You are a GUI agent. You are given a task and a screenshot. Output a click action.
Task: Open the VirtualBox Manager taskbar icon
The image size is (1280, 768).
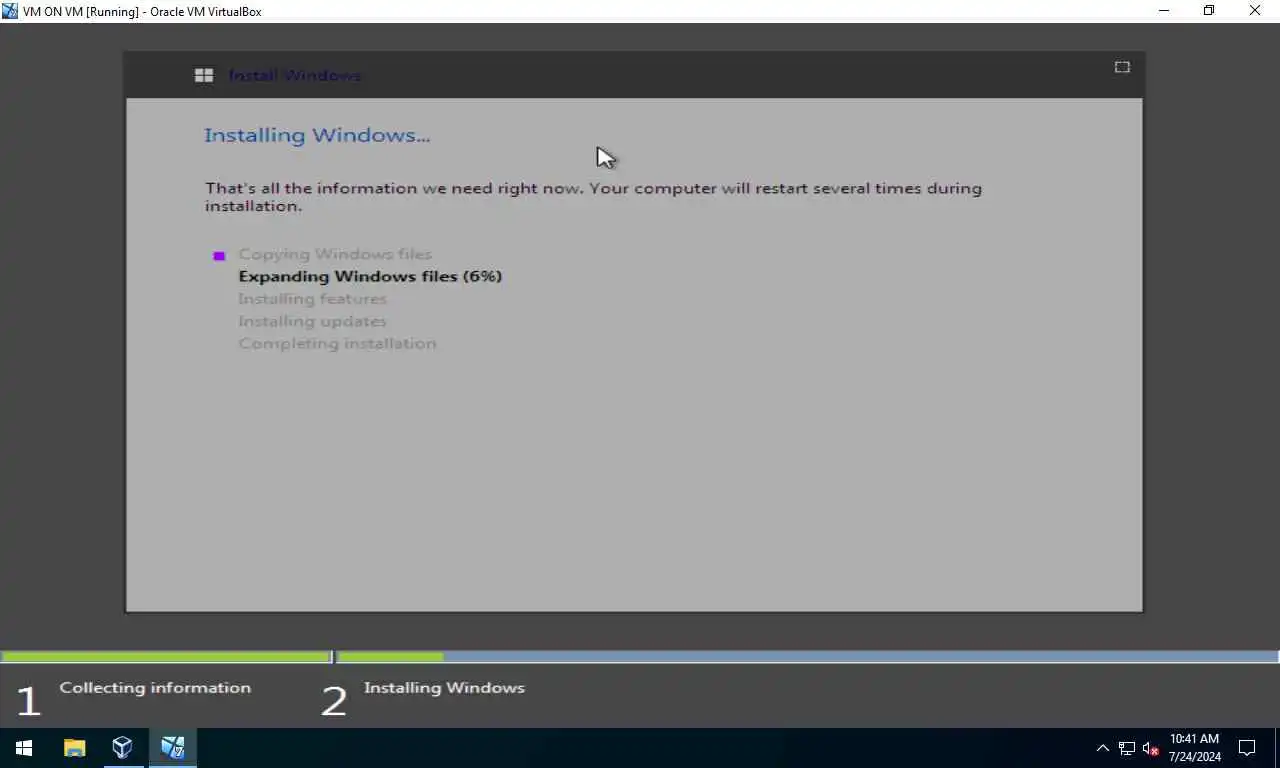pyautogui.click(x=122, y=748)
